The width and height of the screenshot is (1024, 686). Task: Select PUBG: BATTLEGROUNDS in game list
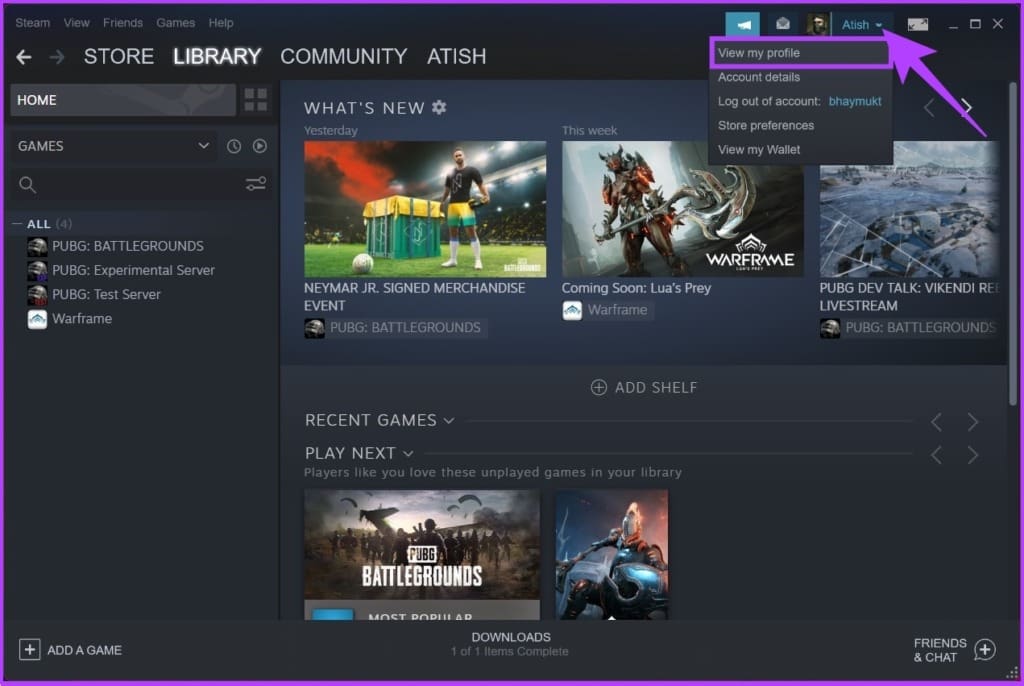pyautogui.click(x=128, y=246)
